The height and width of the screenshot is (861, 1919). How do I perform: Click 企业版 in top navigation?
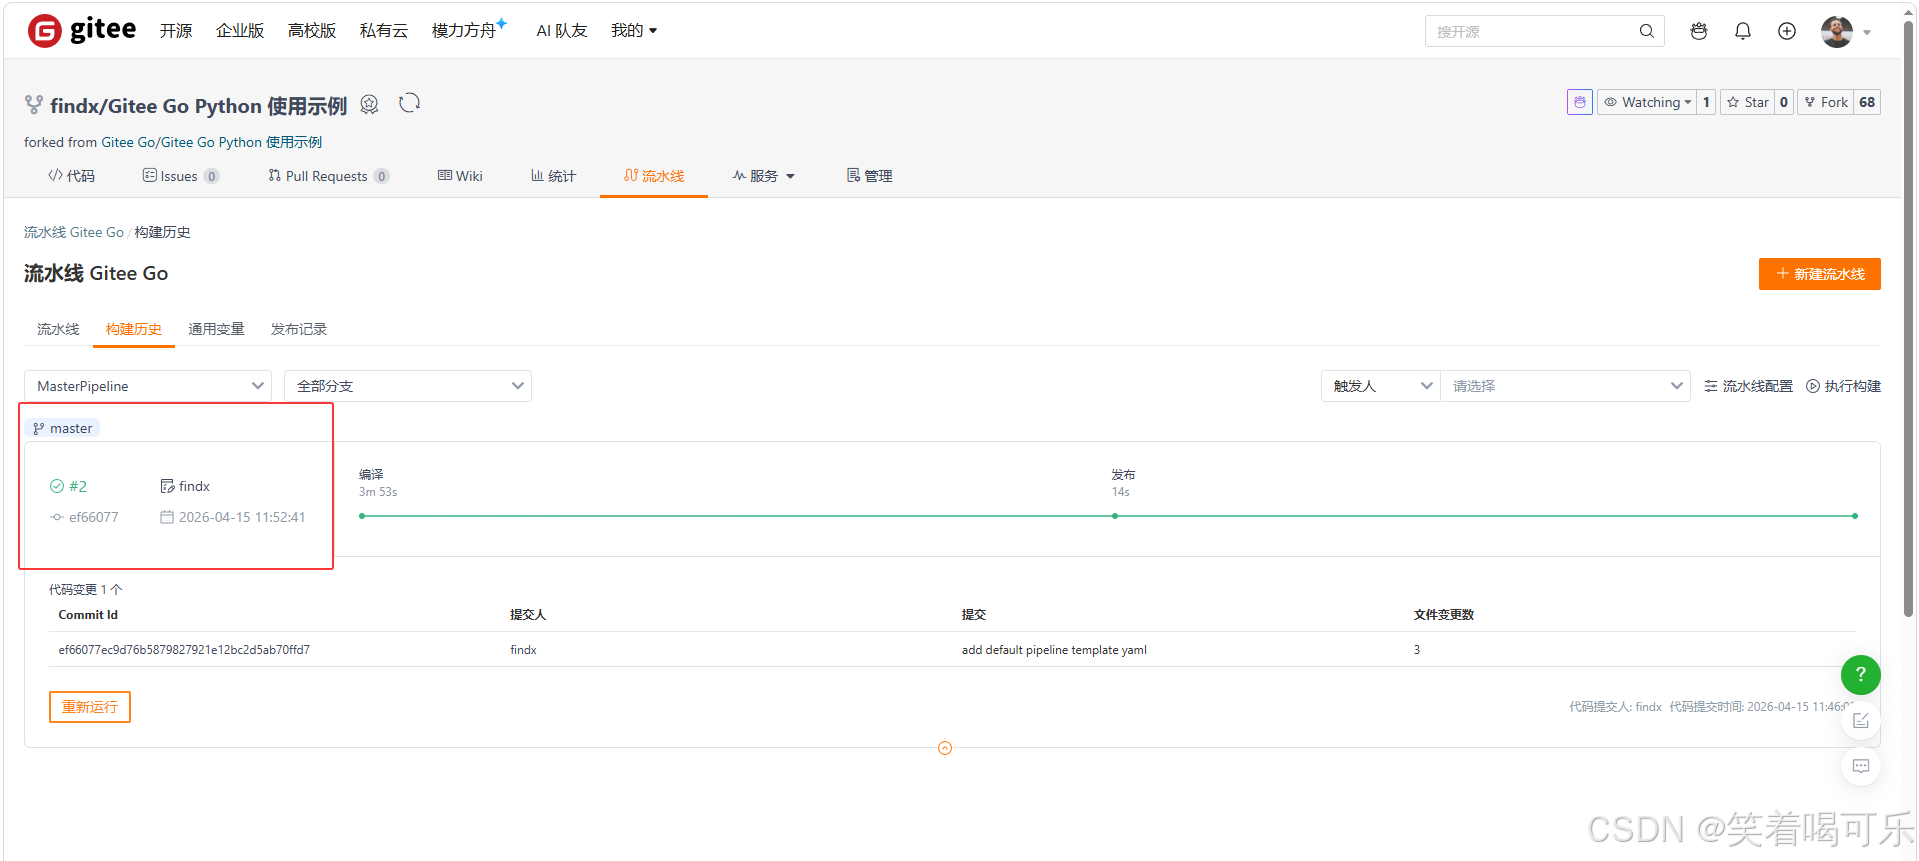240,31
